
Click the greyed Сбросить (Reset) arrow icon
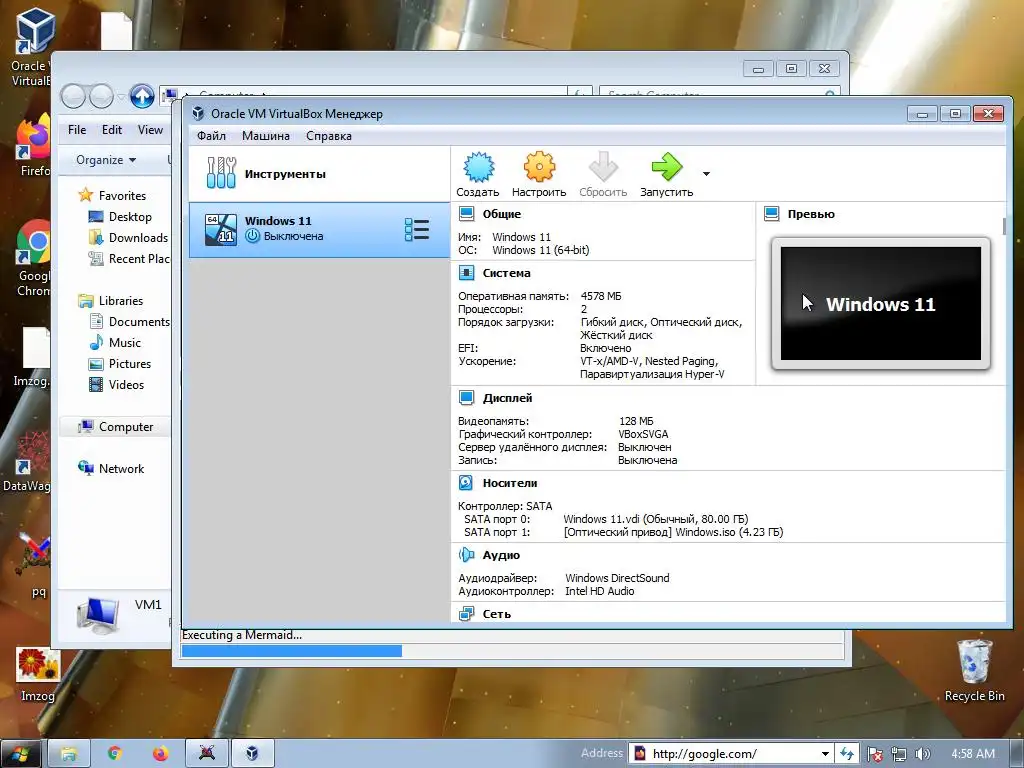(x=603, y=167)
